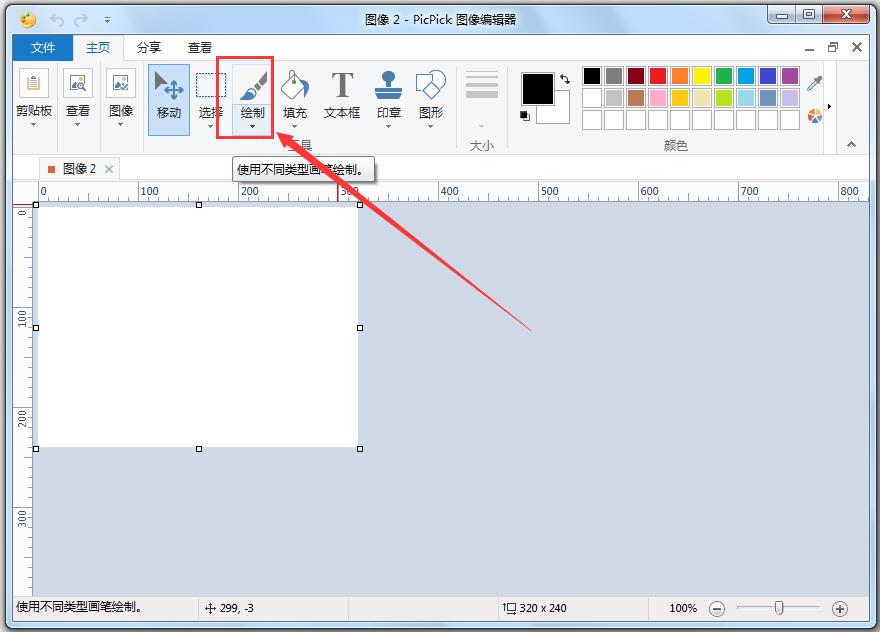Pick the background white color box
Image resolution: width=880 pixels, height=632 pixels.
[558, 112]
